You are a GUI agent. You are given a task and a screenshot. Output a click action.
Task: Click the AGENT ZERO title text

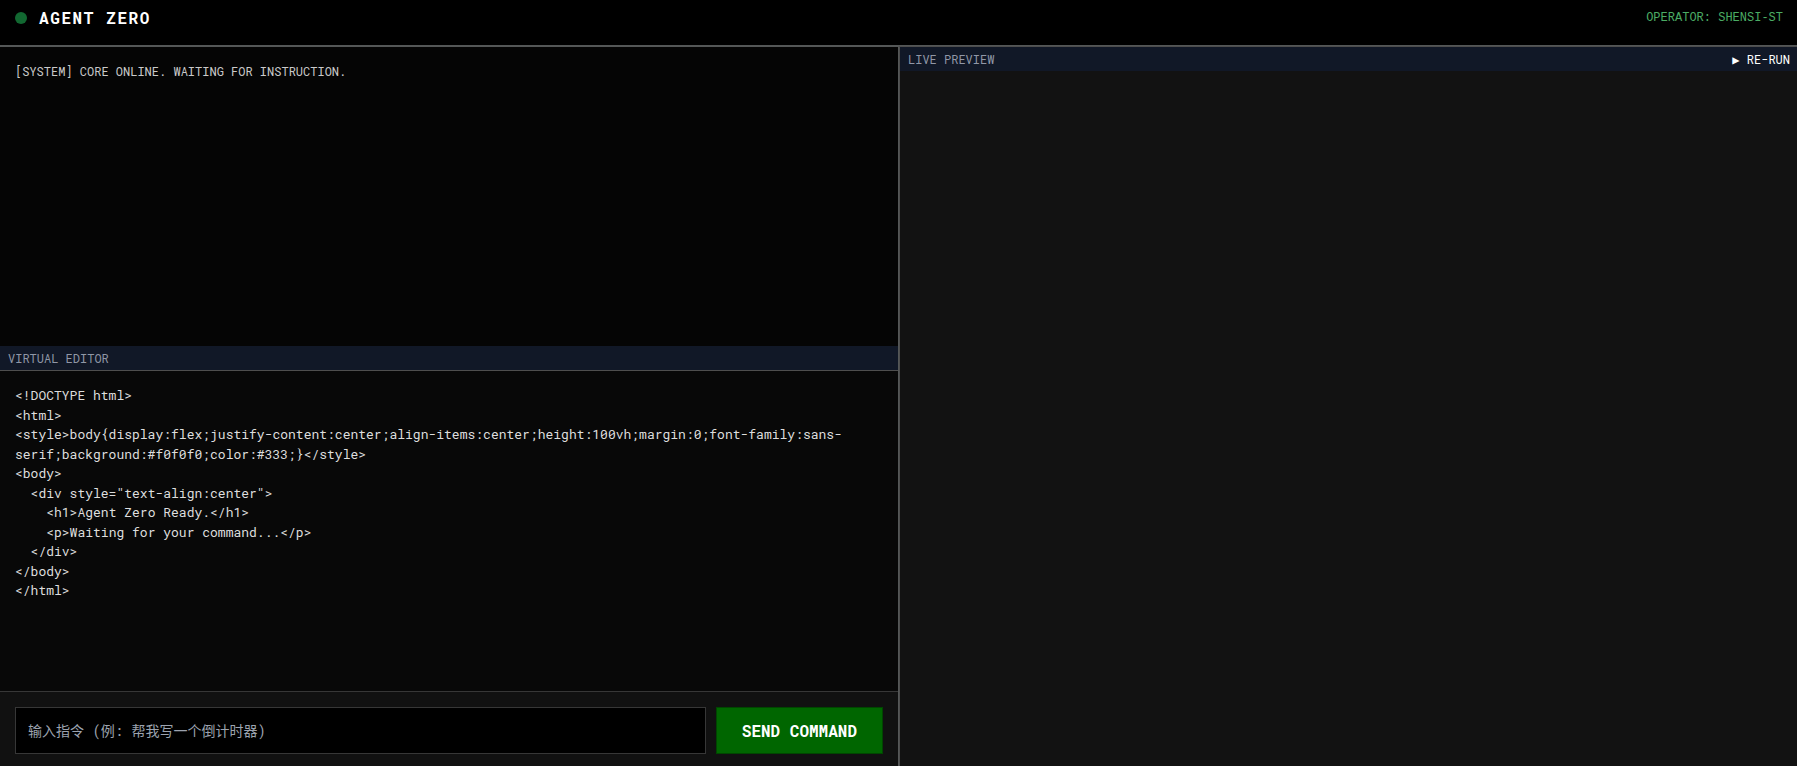pos(94,18)
